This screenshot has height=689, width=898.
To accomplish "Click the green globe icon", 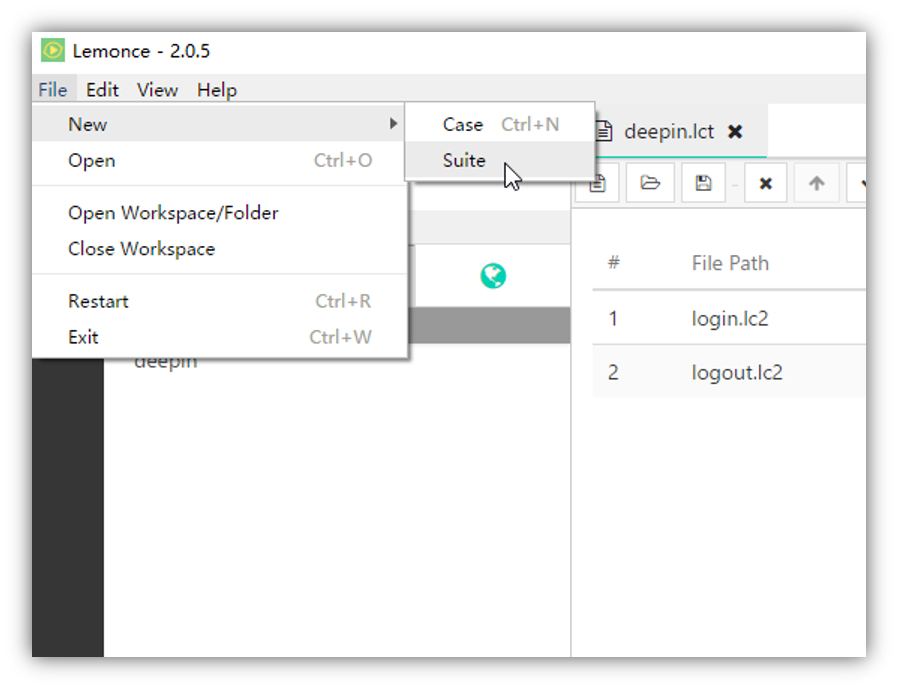I will click(x=493, y=276).
